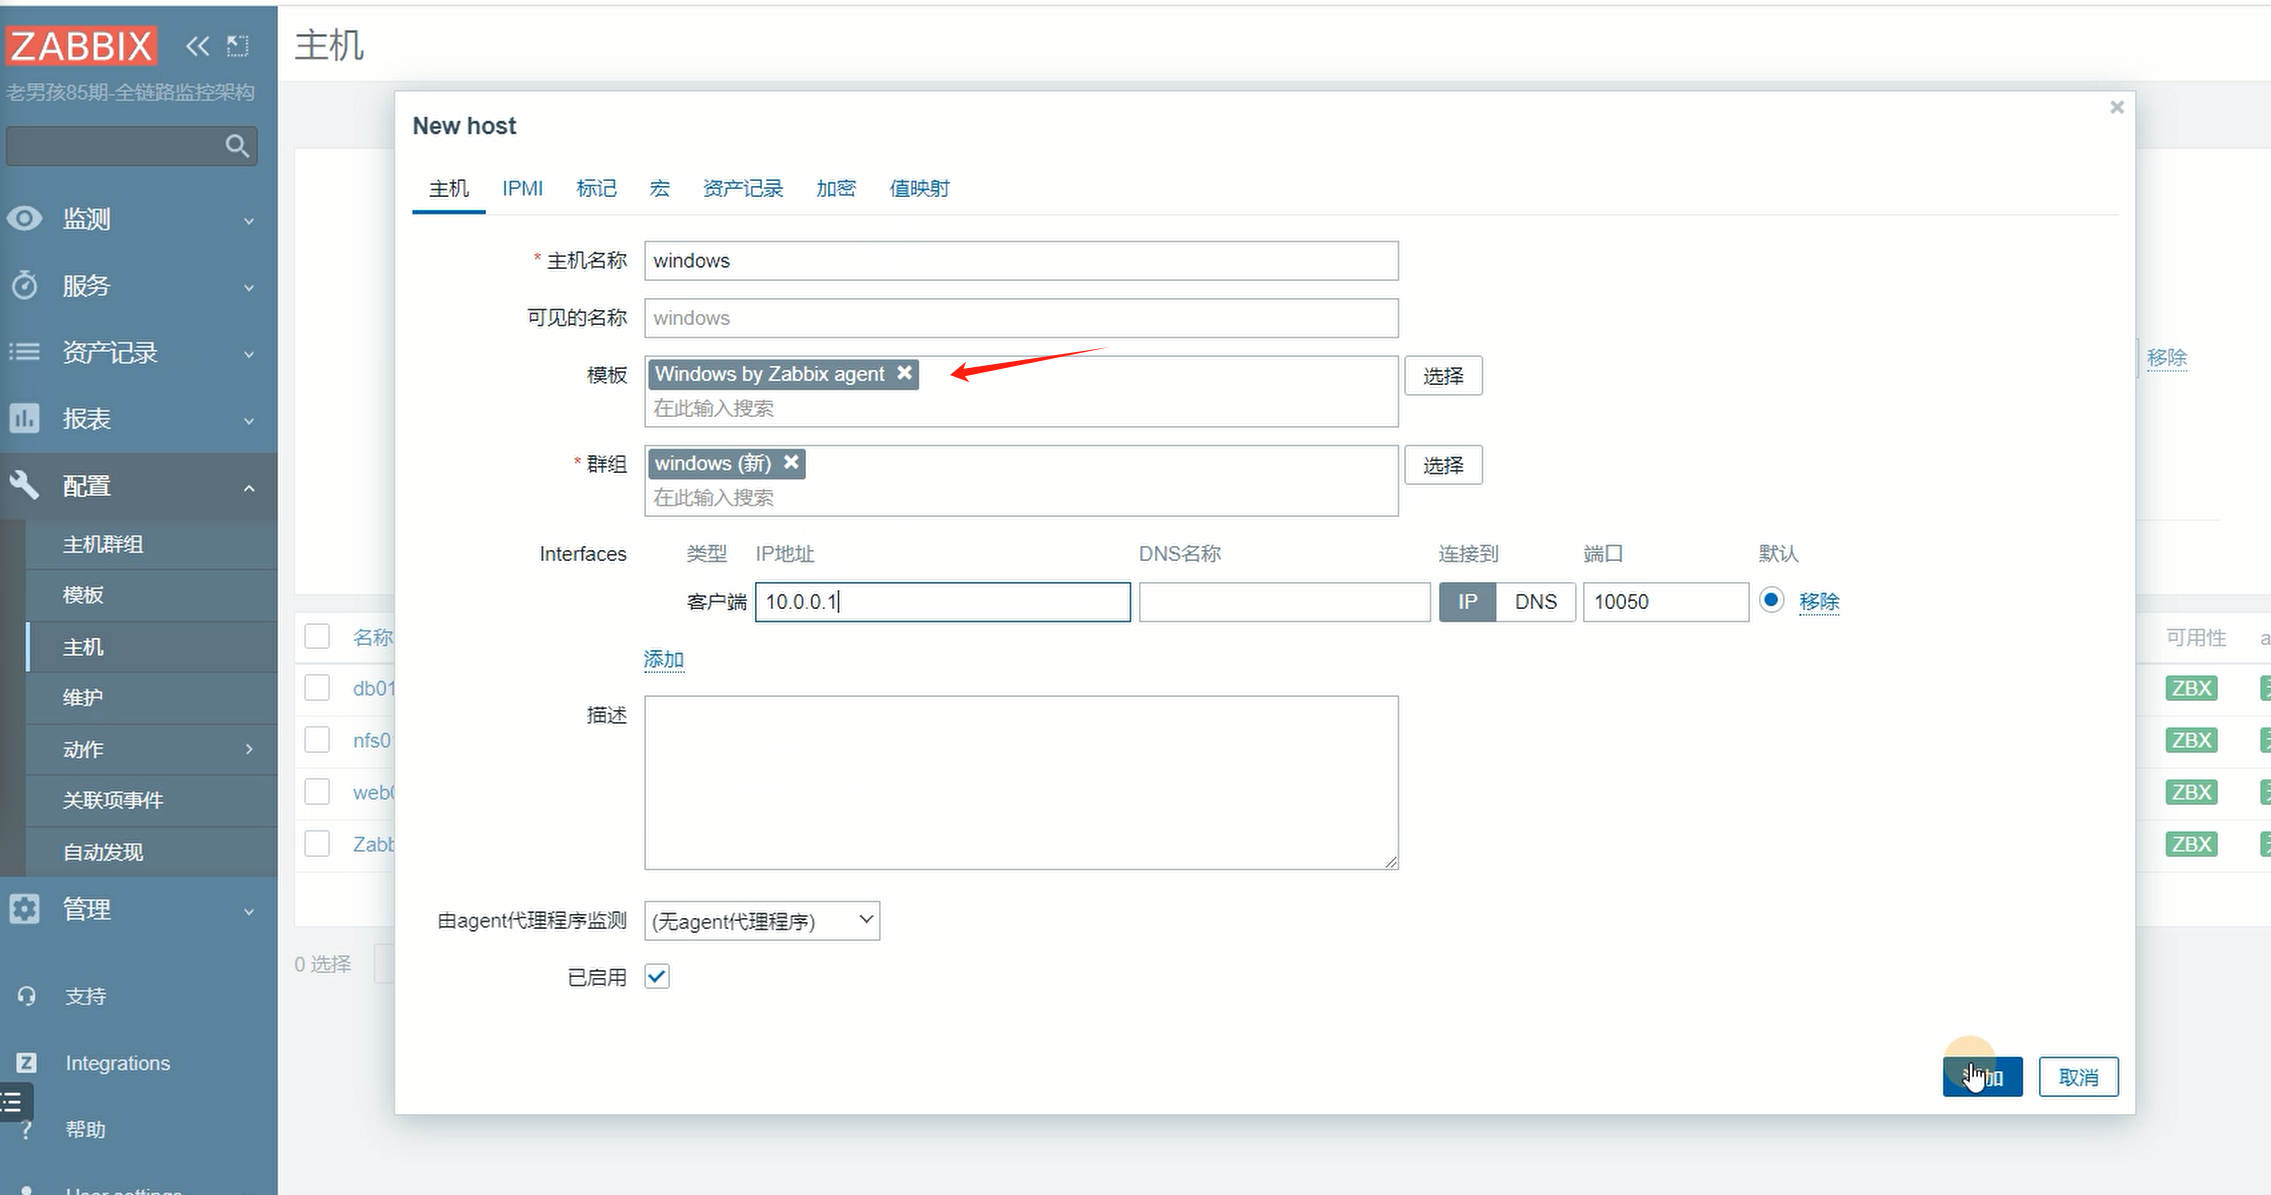Open the agent代理程序 proxy dropdown
The image size is (2271, 1195).
click(762, 921)
